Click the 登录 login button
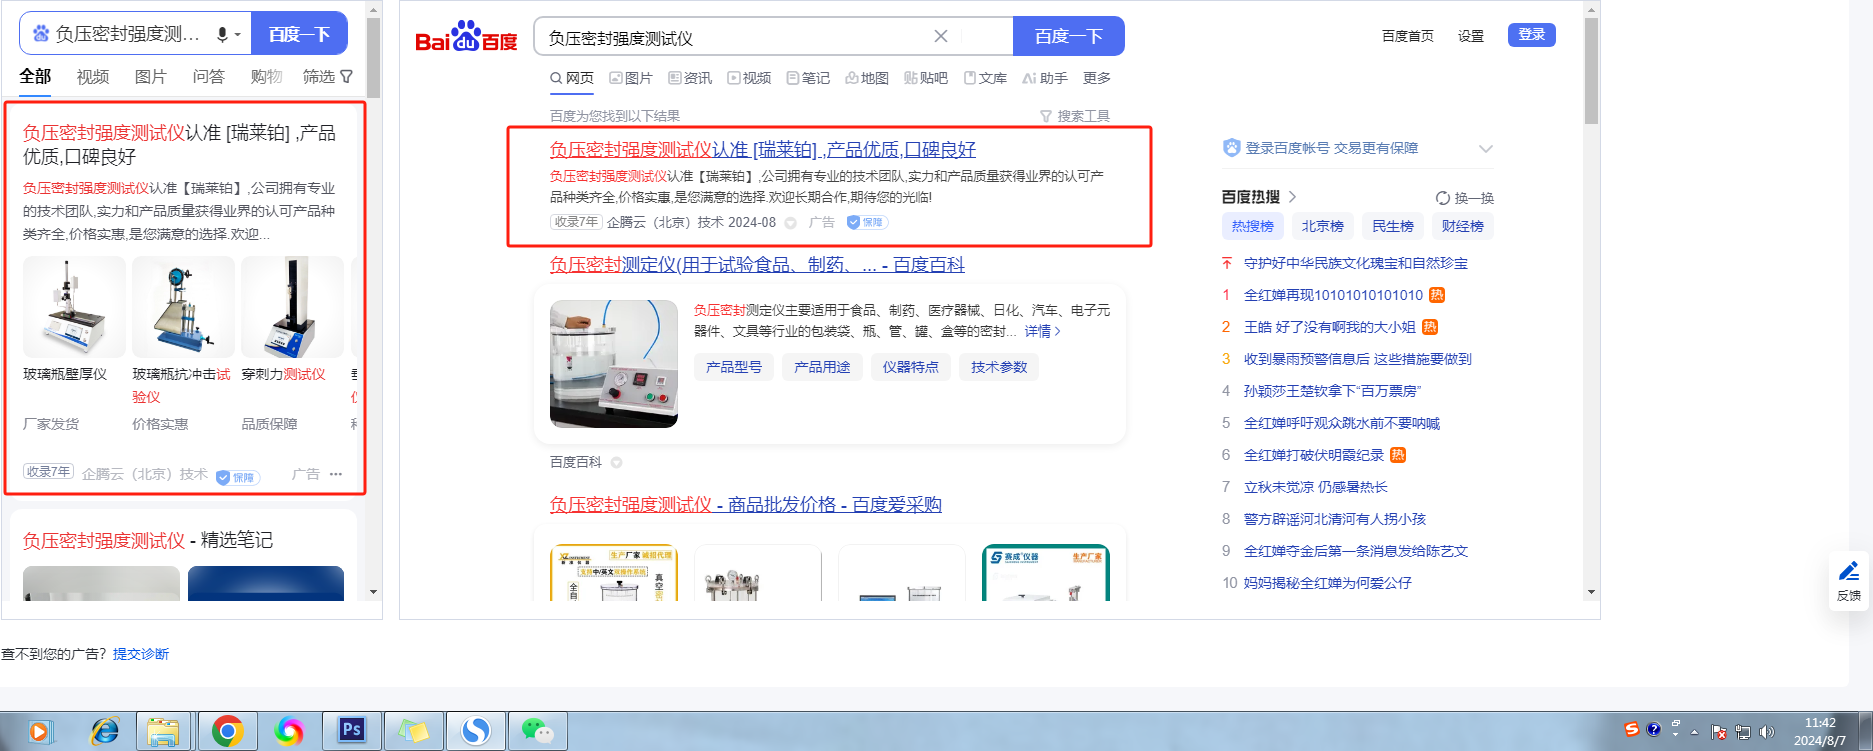This screenshot has height=751, width=1873. [x=1531, y=35]
